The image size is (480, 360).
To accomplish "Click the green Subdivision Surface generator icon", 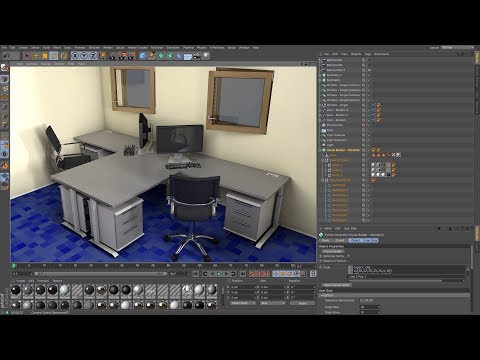I will tap(161, 56).
